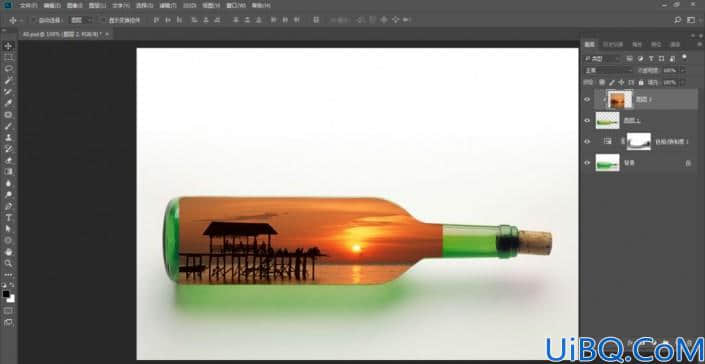
Task: Pick the black foreground color swatch
Action: (6, 294)
